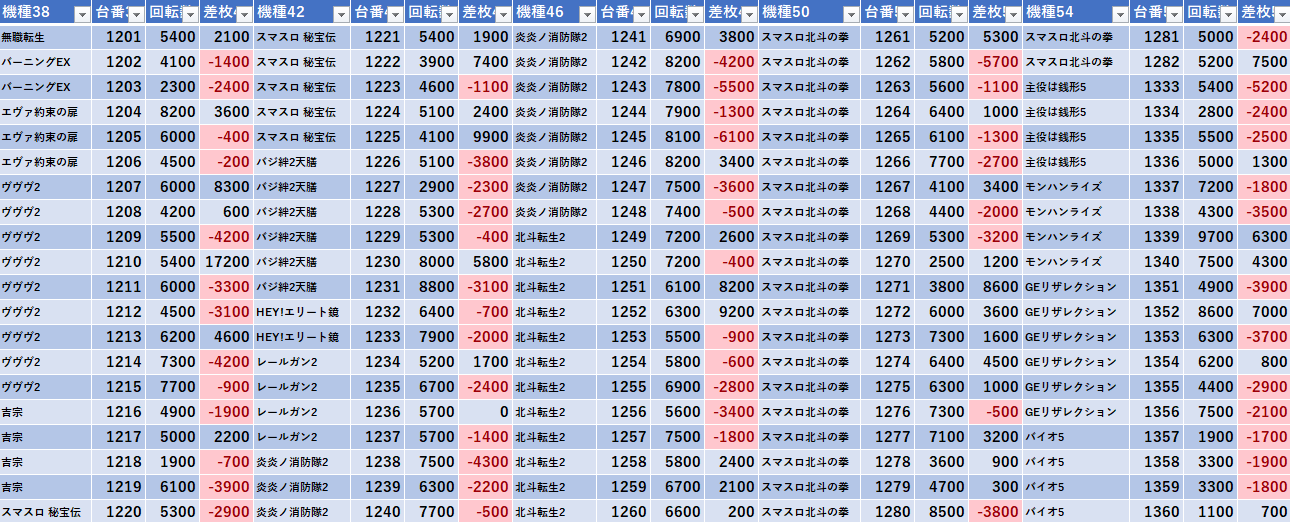Image resolution: width=1290 pixels, height=522 pixels.
Task: Click the 7000 value in row 1352
Action: [x=1264, y=312]
